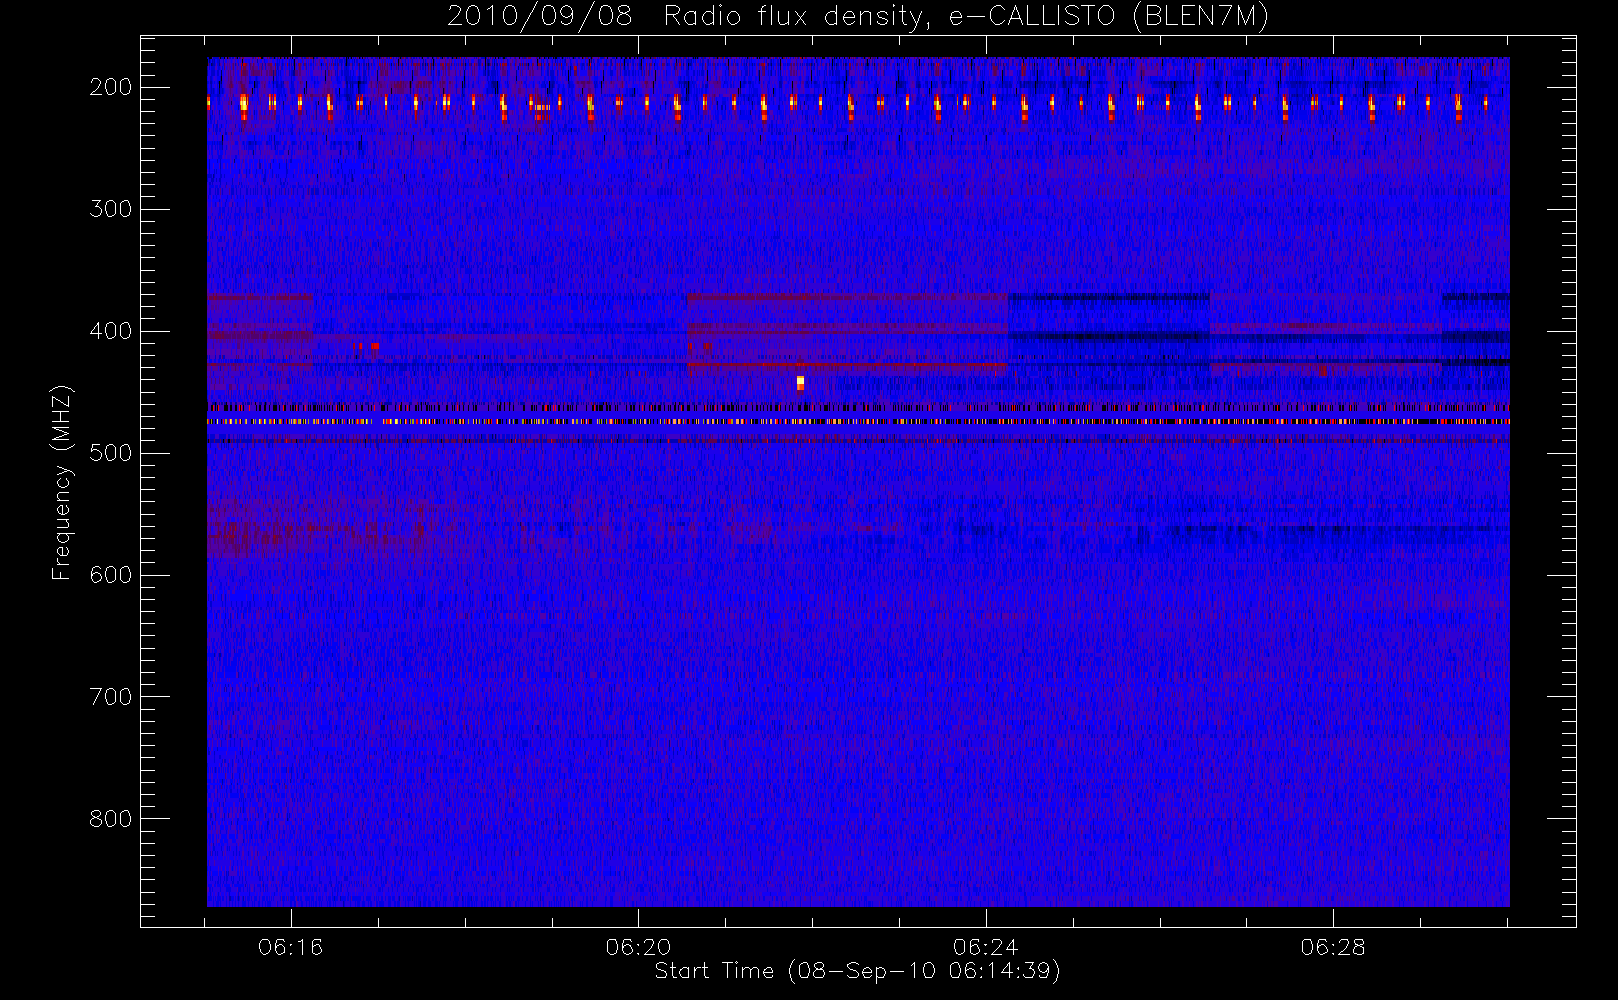
Task: Click the 500 frequency tick label
Action: coord(111,453)
